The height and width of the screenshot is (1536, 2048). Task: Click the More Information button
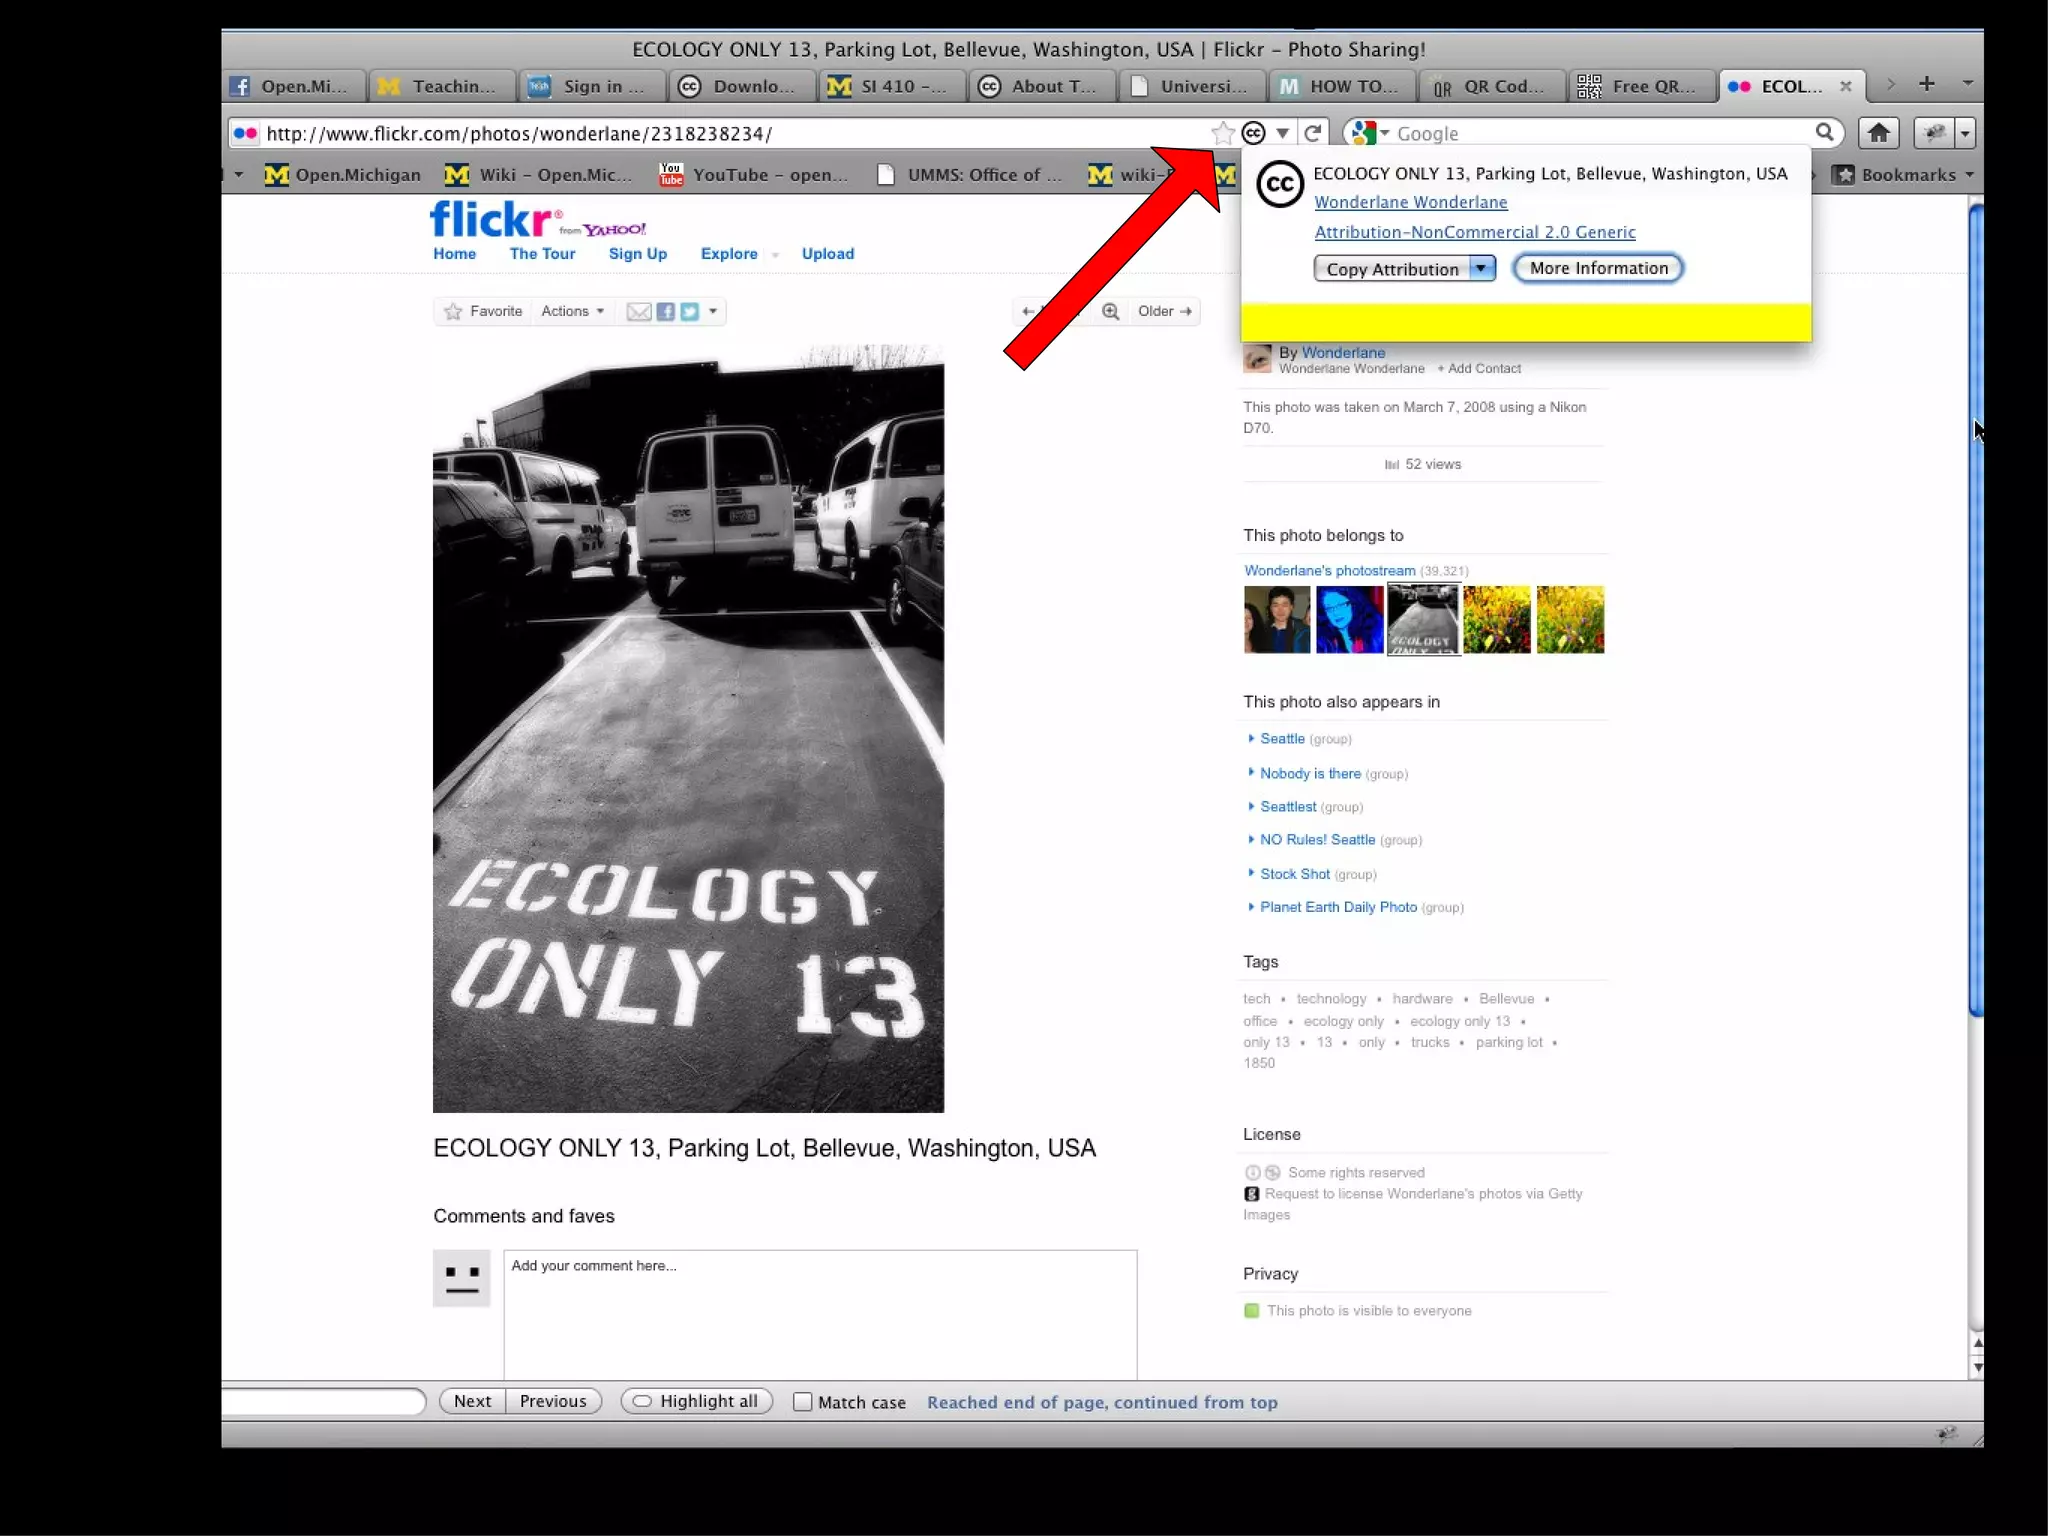point(1598,268)
